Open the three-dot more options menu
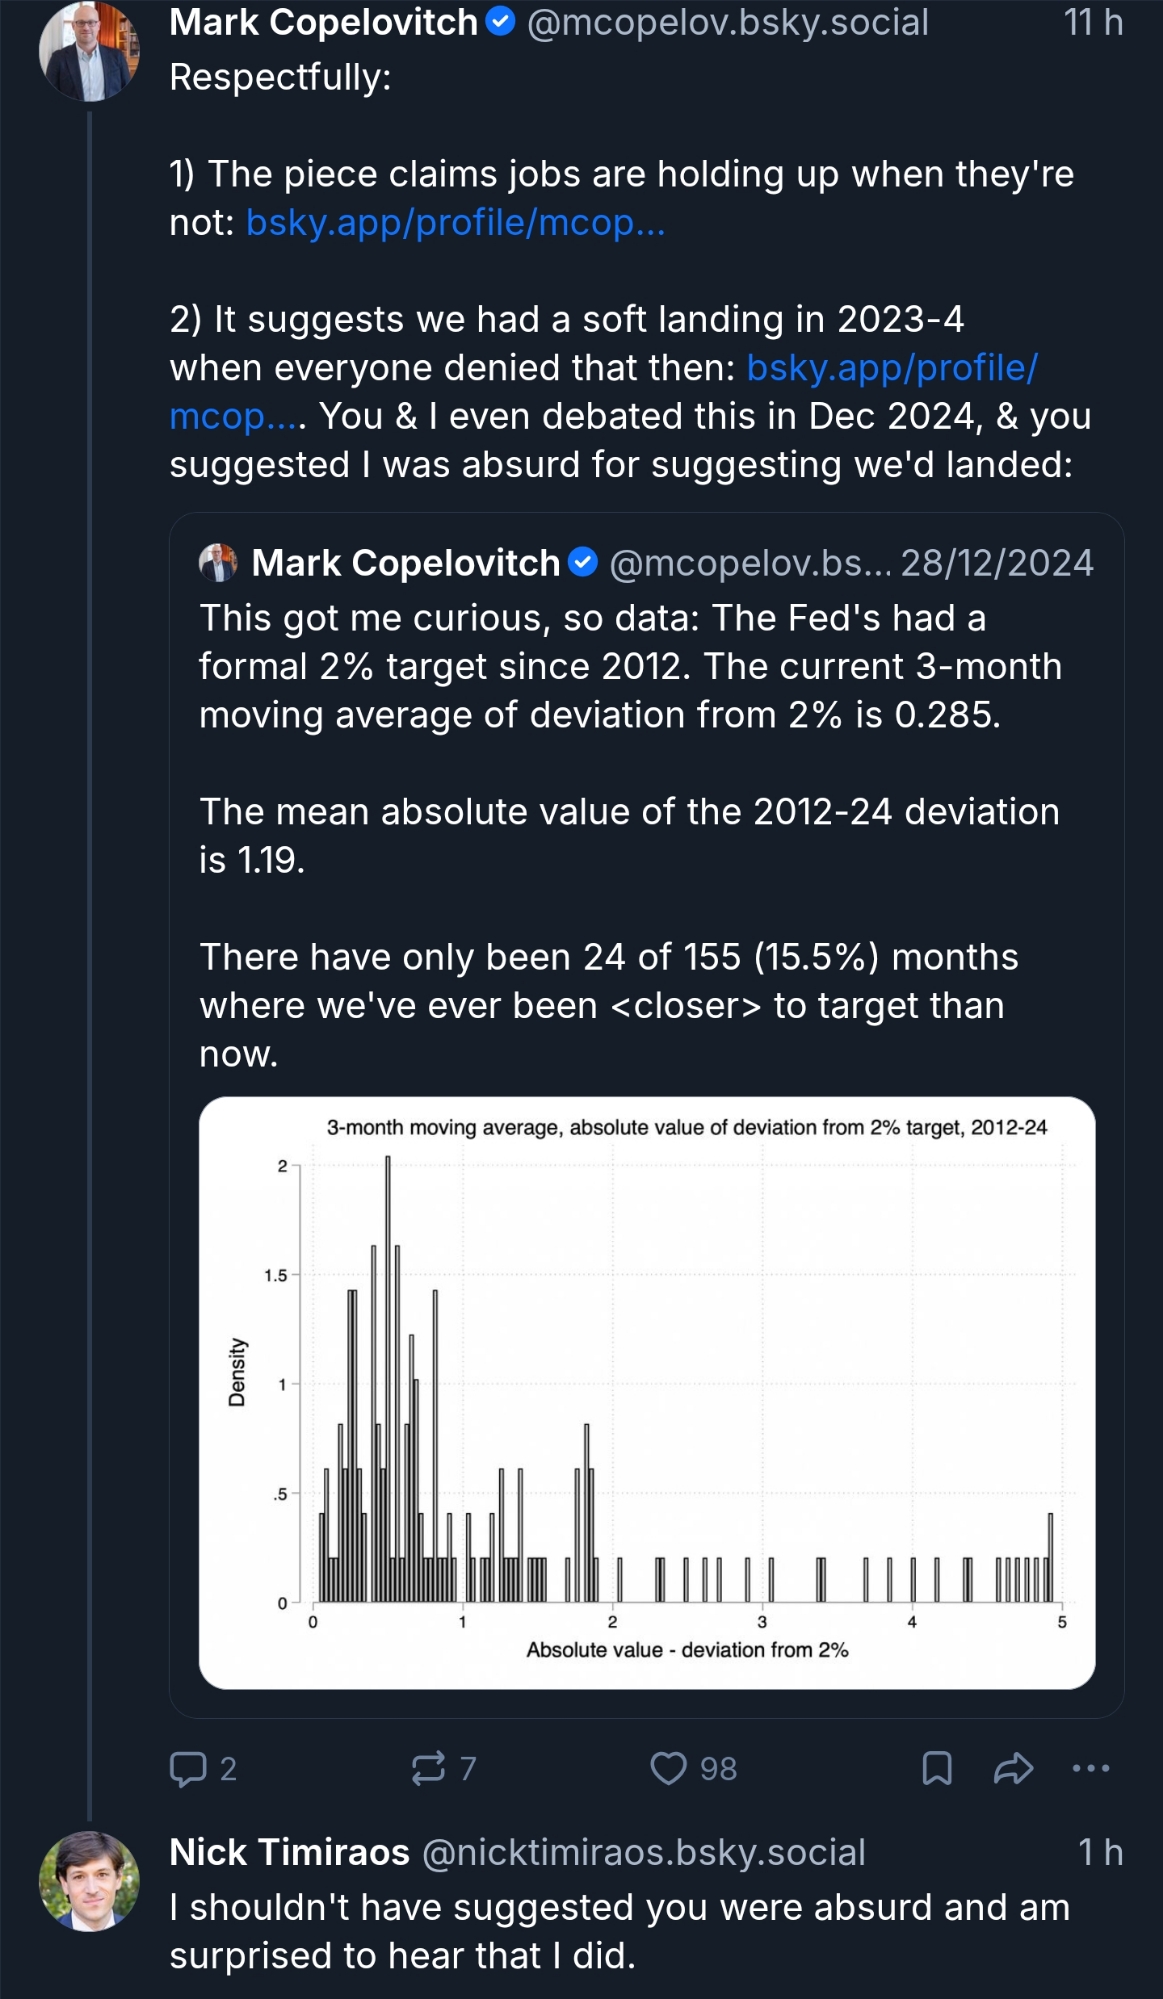 coord(1090,1768)
